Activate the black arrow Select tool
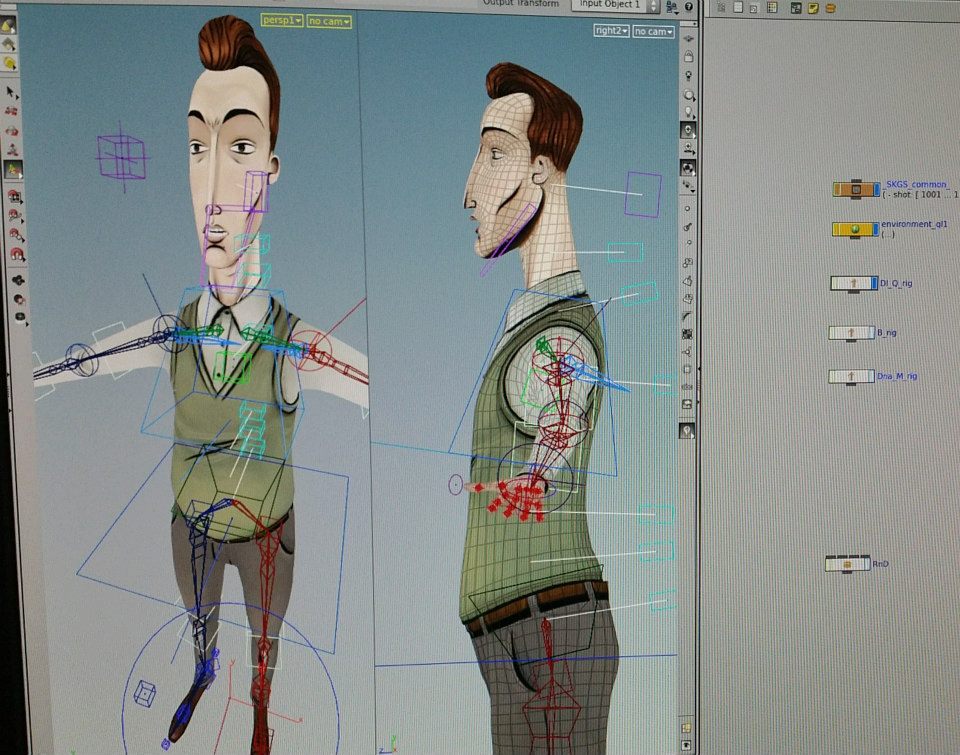The width and height of the screenshot is (960, 755). click(10, 92)
